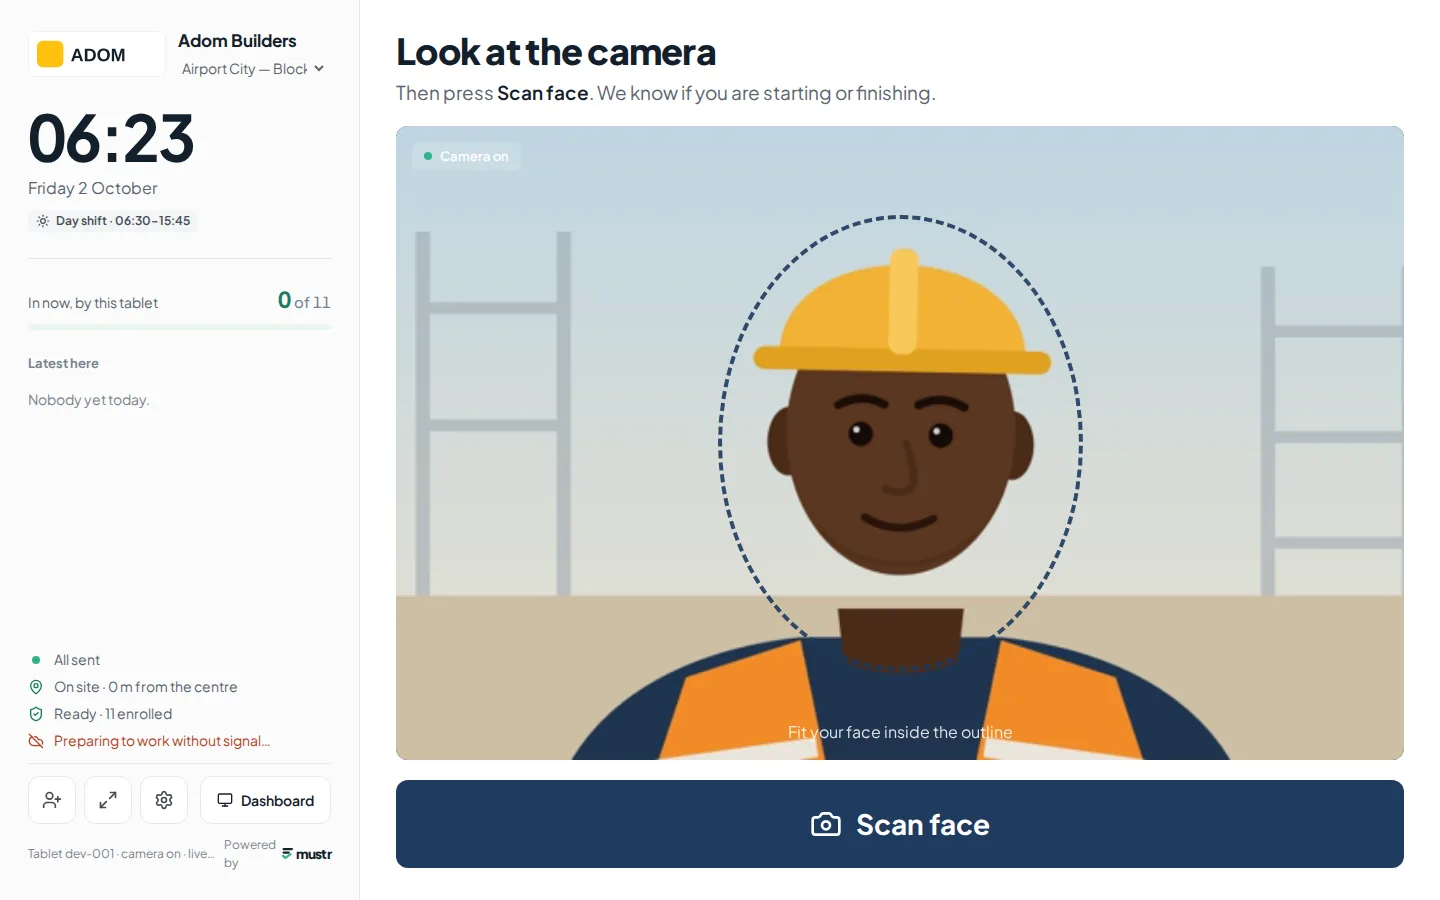Click the Camera on indicator badge

[466, 156]
